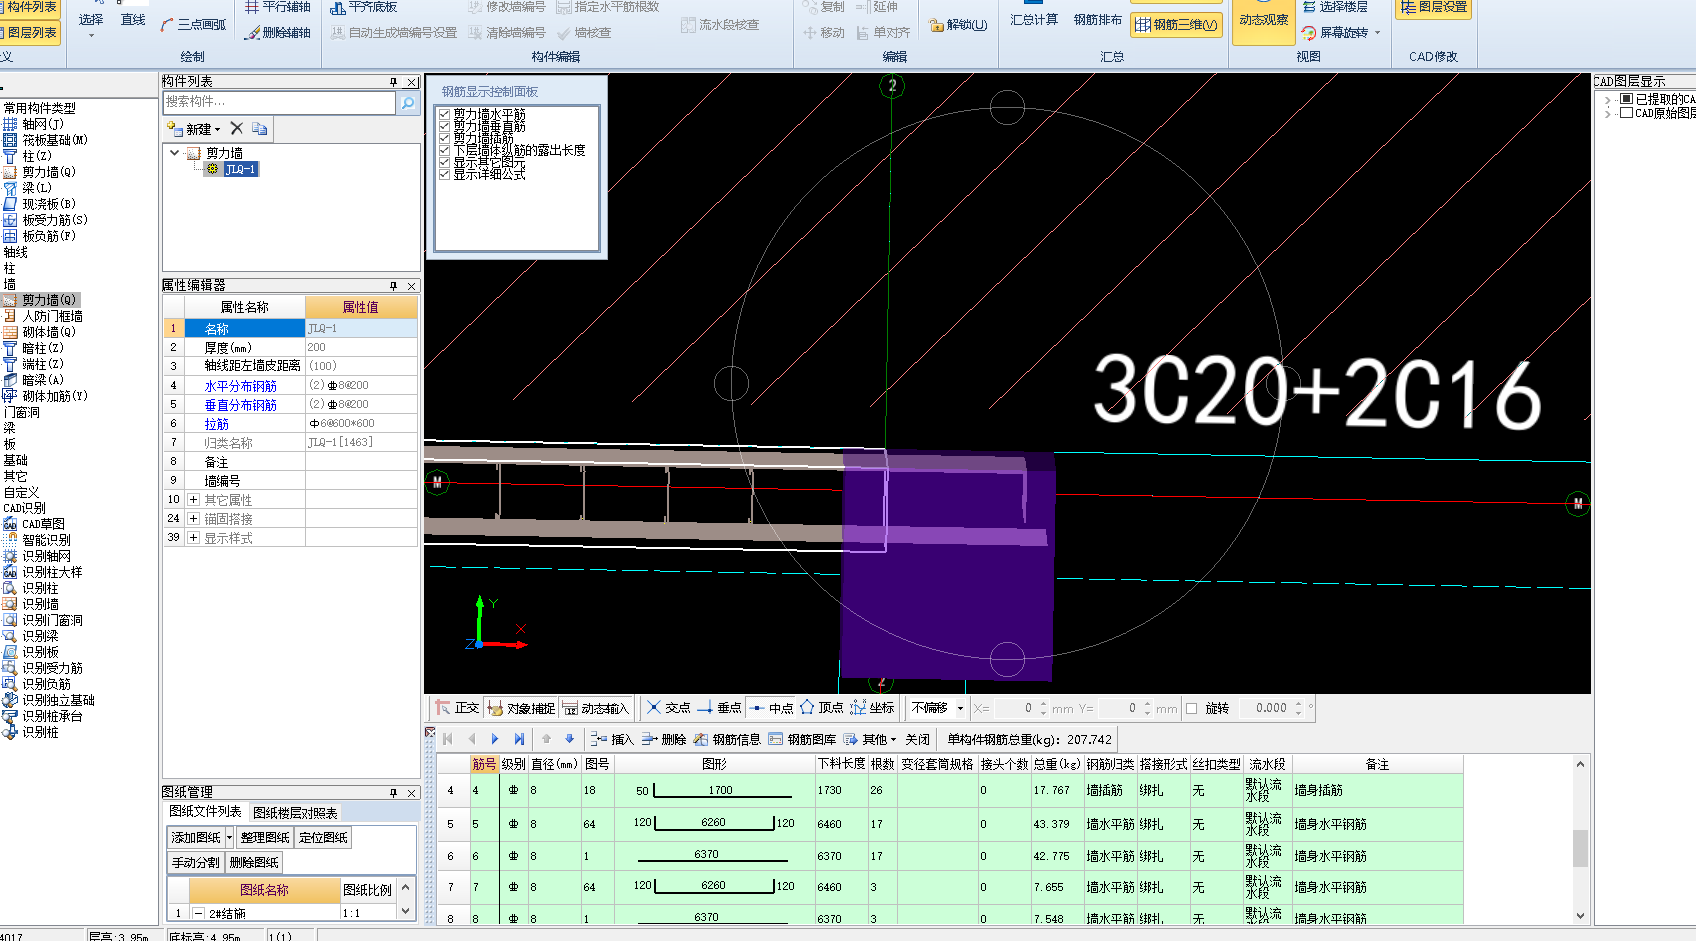
Task: Open the 新建 dropdown
Action: click(194, 129)
